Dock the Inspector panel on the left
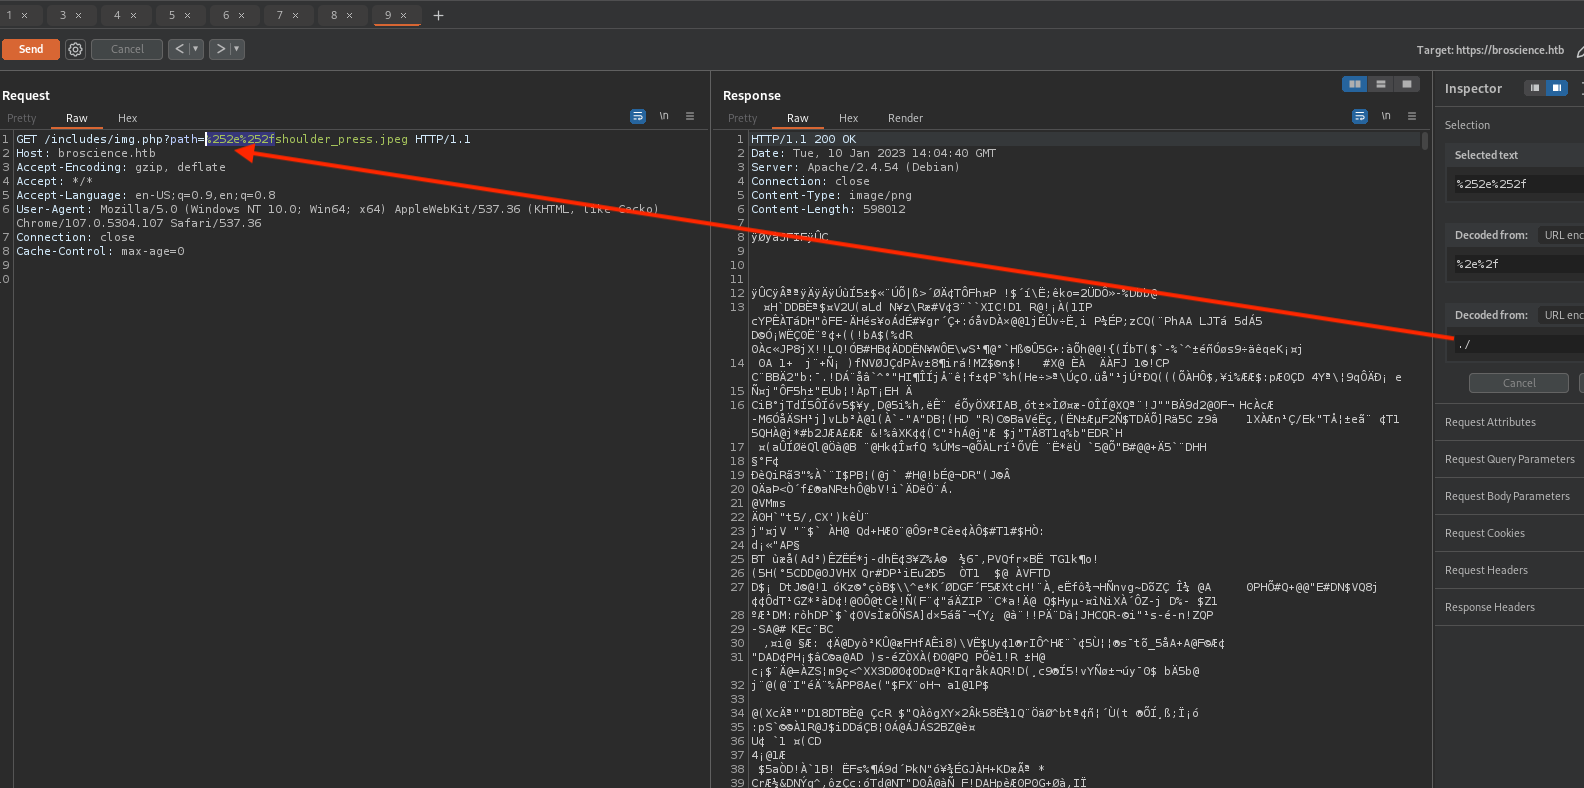The width and height of the screenshot is (1584, 788). pos(1534,88)
